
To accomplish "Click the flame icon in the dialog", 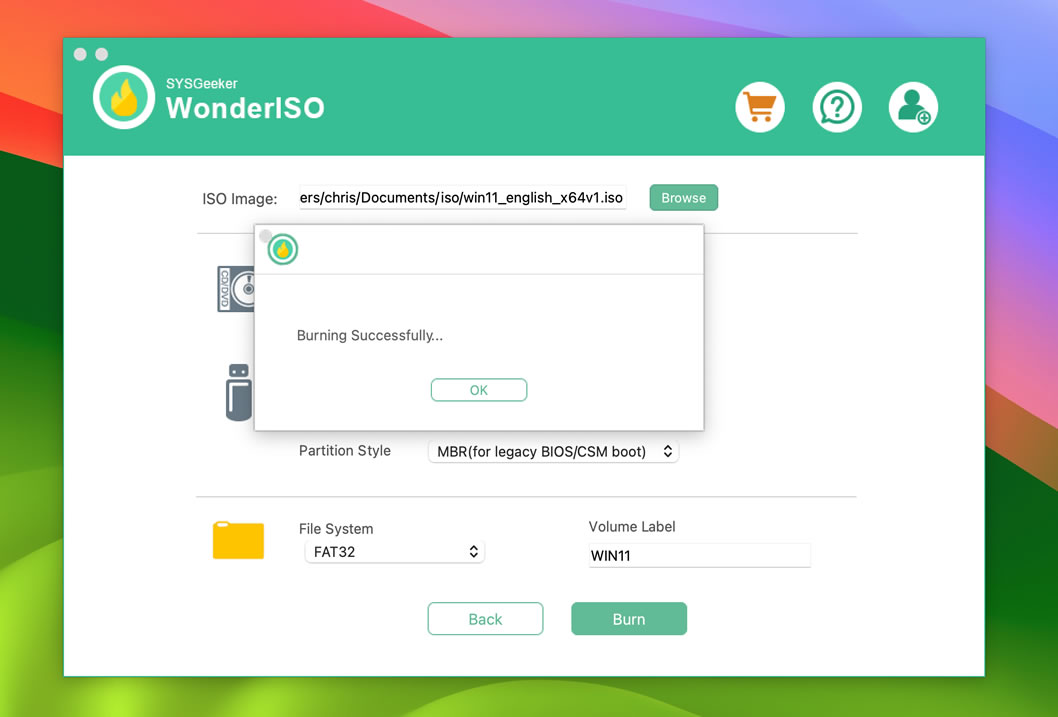I will tap(283, 250).
